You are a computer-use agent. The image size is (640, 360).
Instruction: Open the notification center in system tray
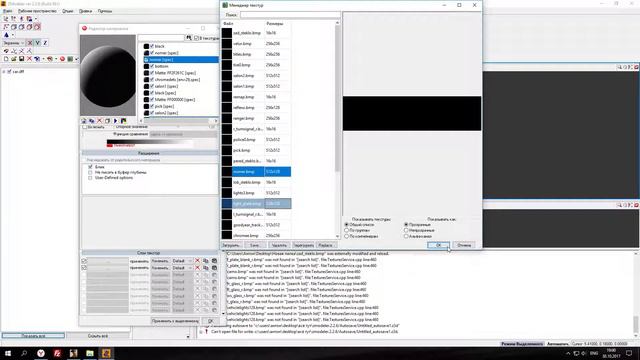(629, 353)
